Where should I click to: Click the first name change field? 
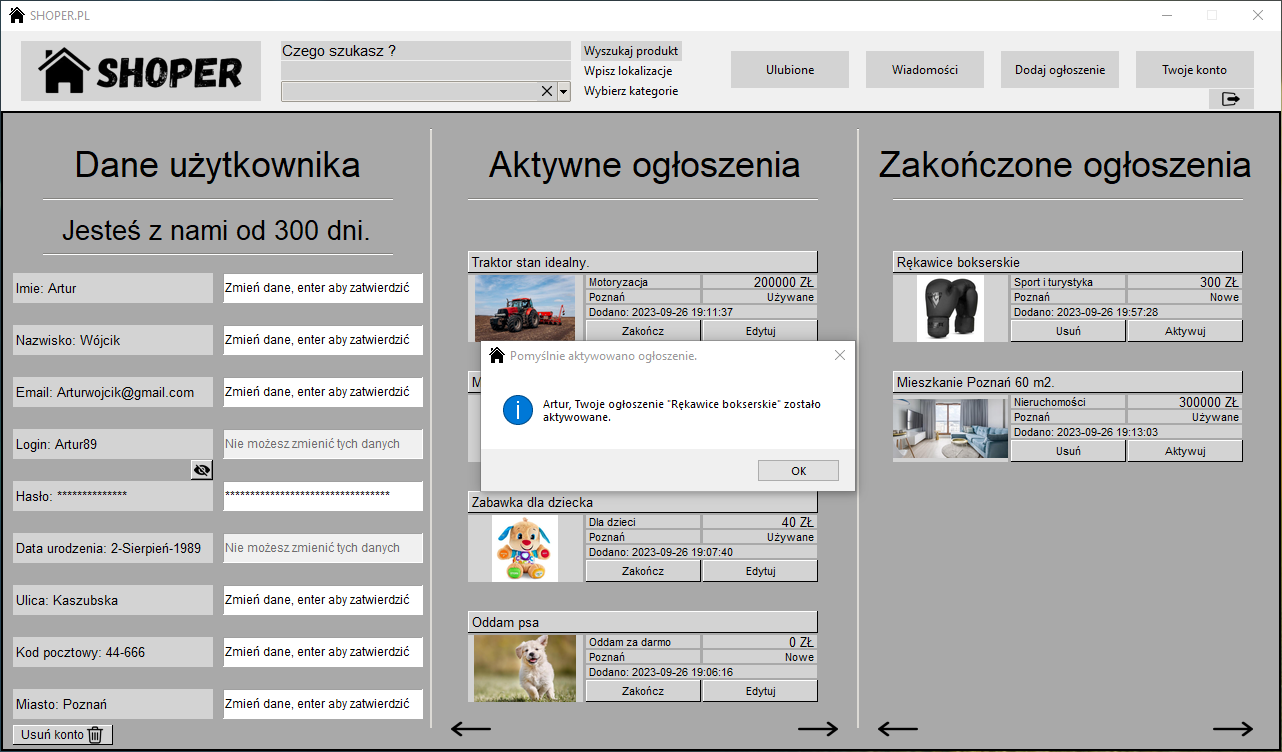coord(323,288)
